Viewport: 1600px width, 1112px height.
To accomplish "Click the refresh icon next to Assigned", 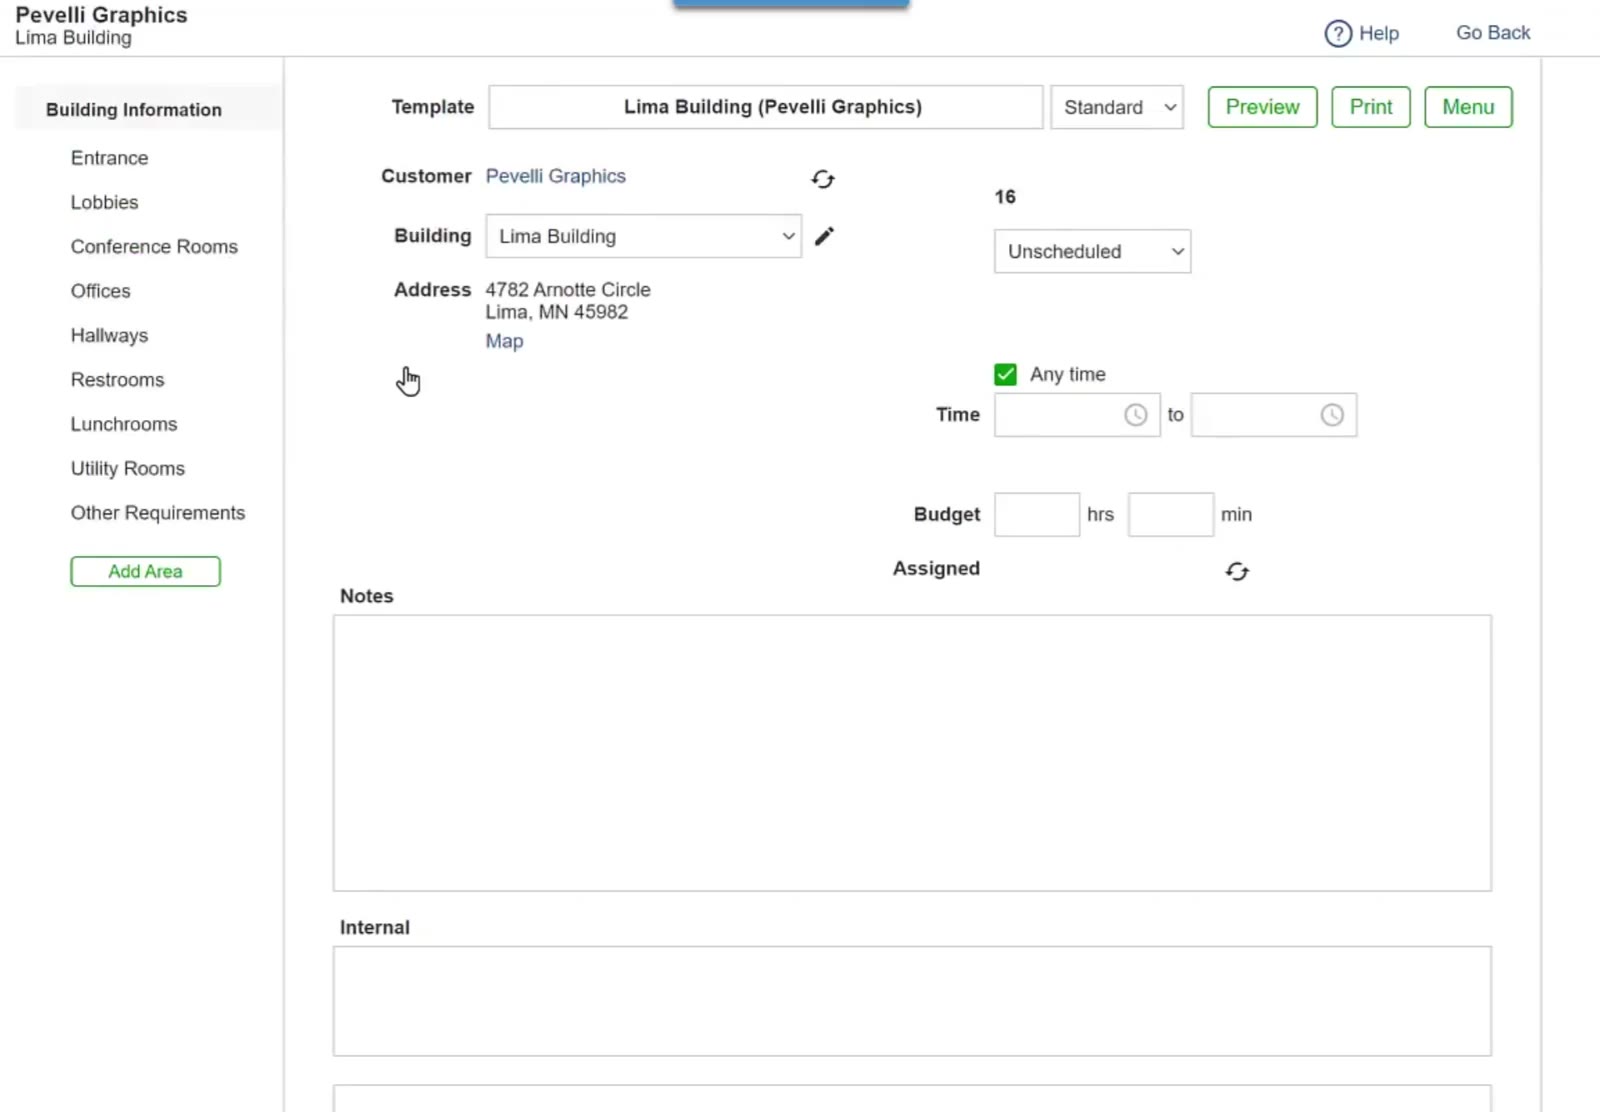I will pyautogui.click(x=1237, y=571).
